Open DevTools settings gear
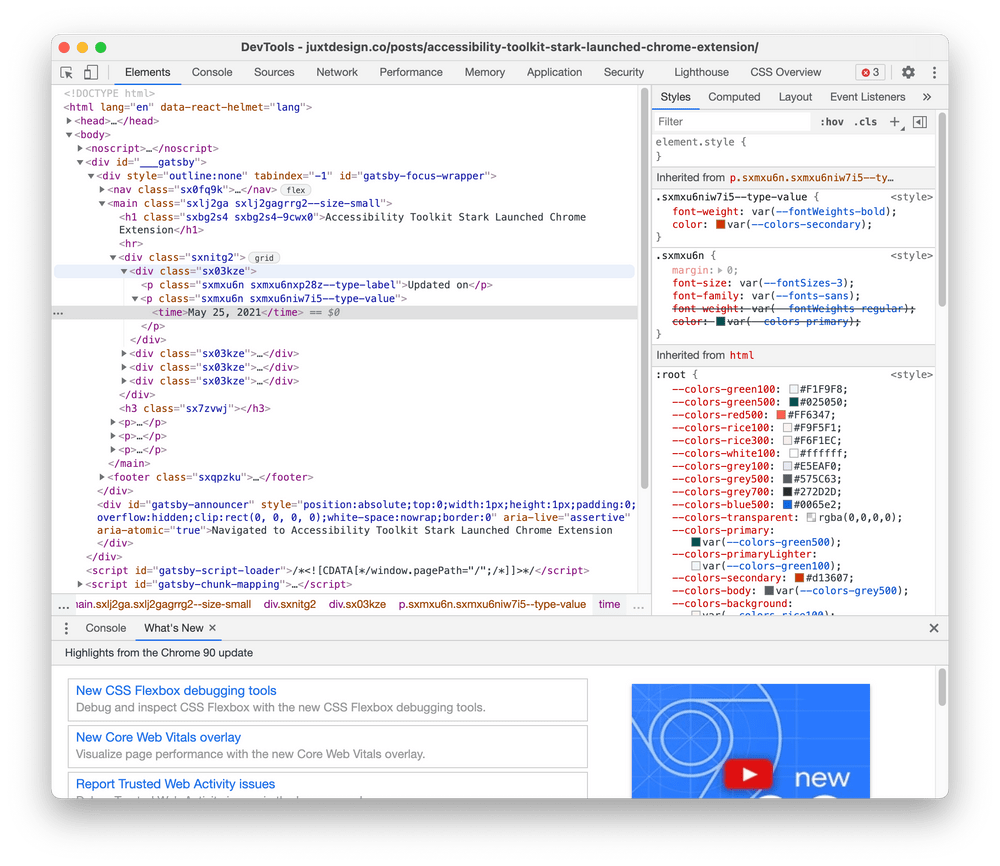Screen dimensions: 1000x866 tap(908, 72)
